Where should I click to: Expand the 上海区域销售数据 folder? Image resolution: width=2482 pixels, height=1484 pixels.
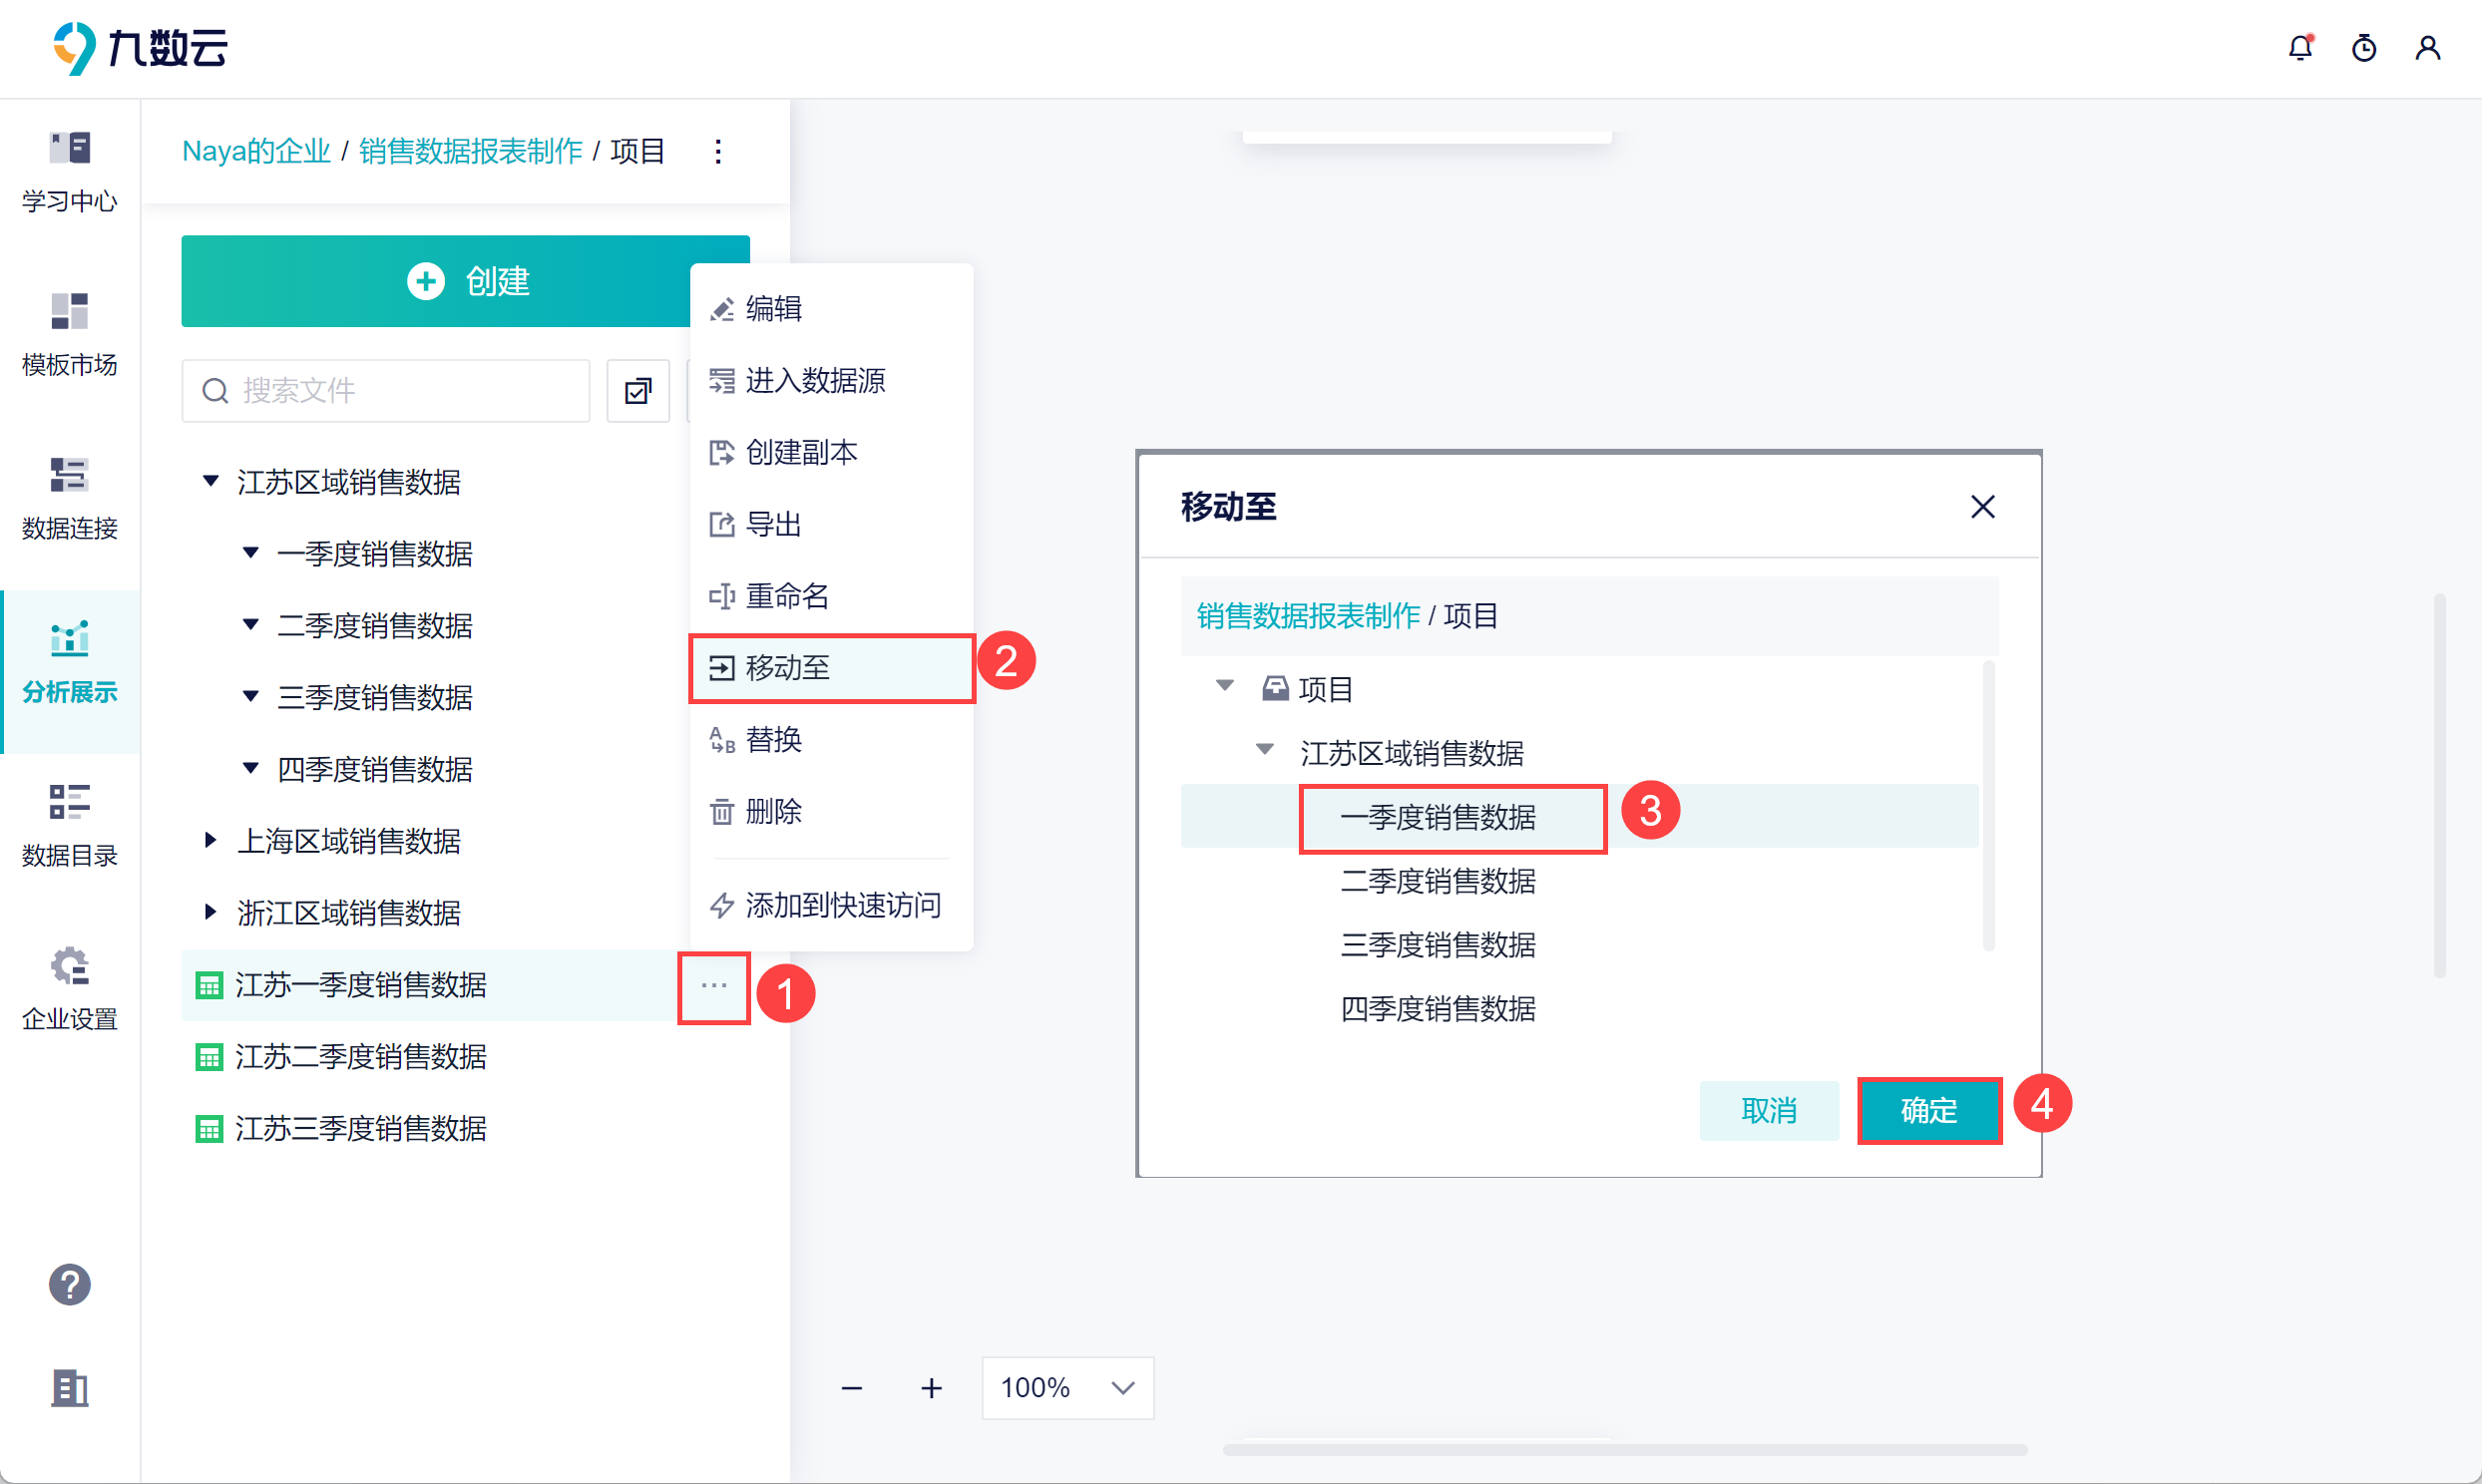211,840
